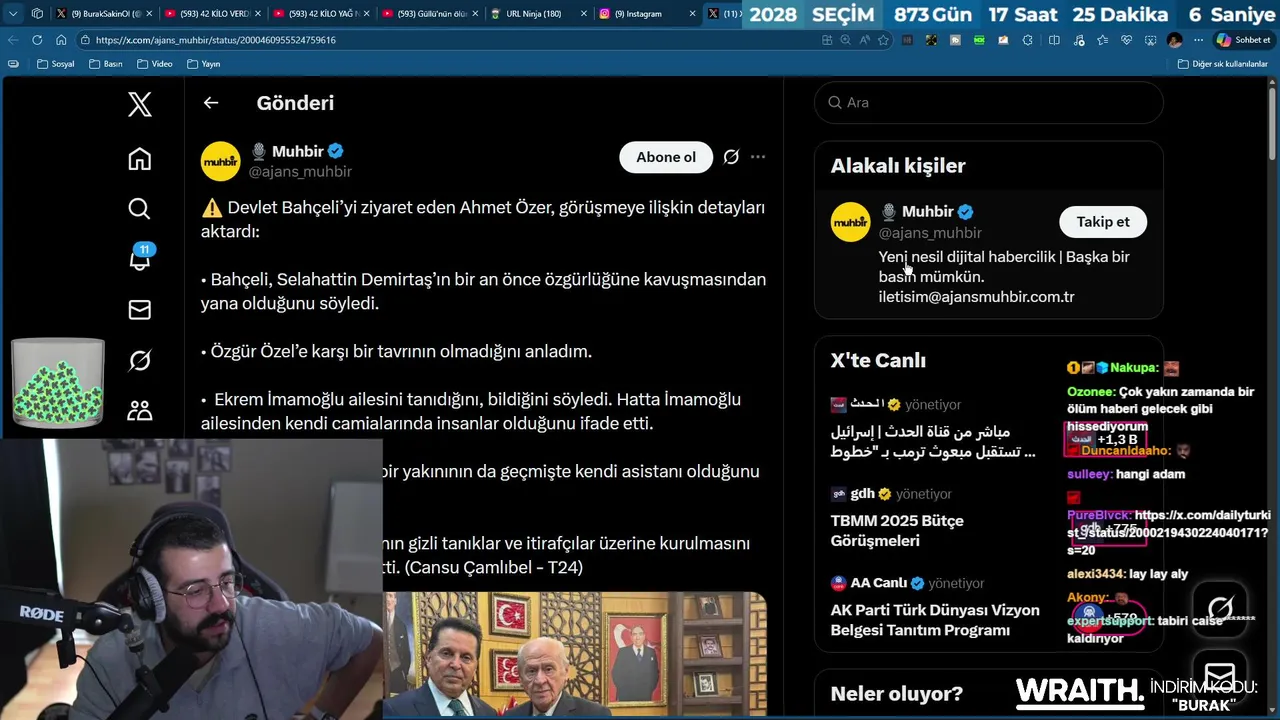The width and height of the screenshot is (1280, 720).
Task: Follow Muhbir using Takip et button
Action: point(1103,222)
